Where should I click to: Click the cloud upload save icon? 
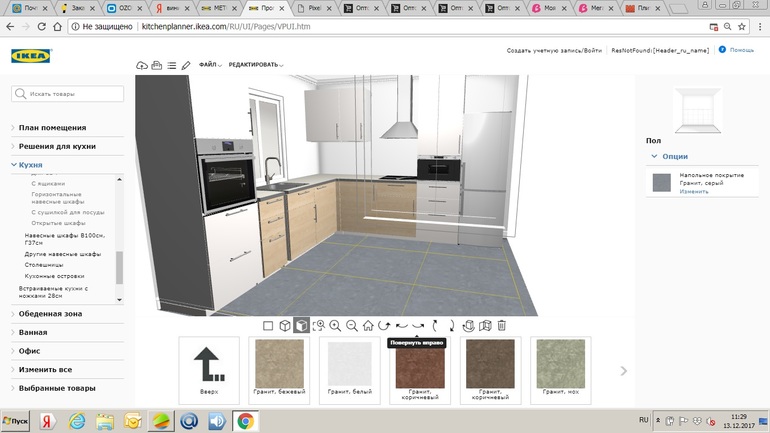[x=142, y=65]
